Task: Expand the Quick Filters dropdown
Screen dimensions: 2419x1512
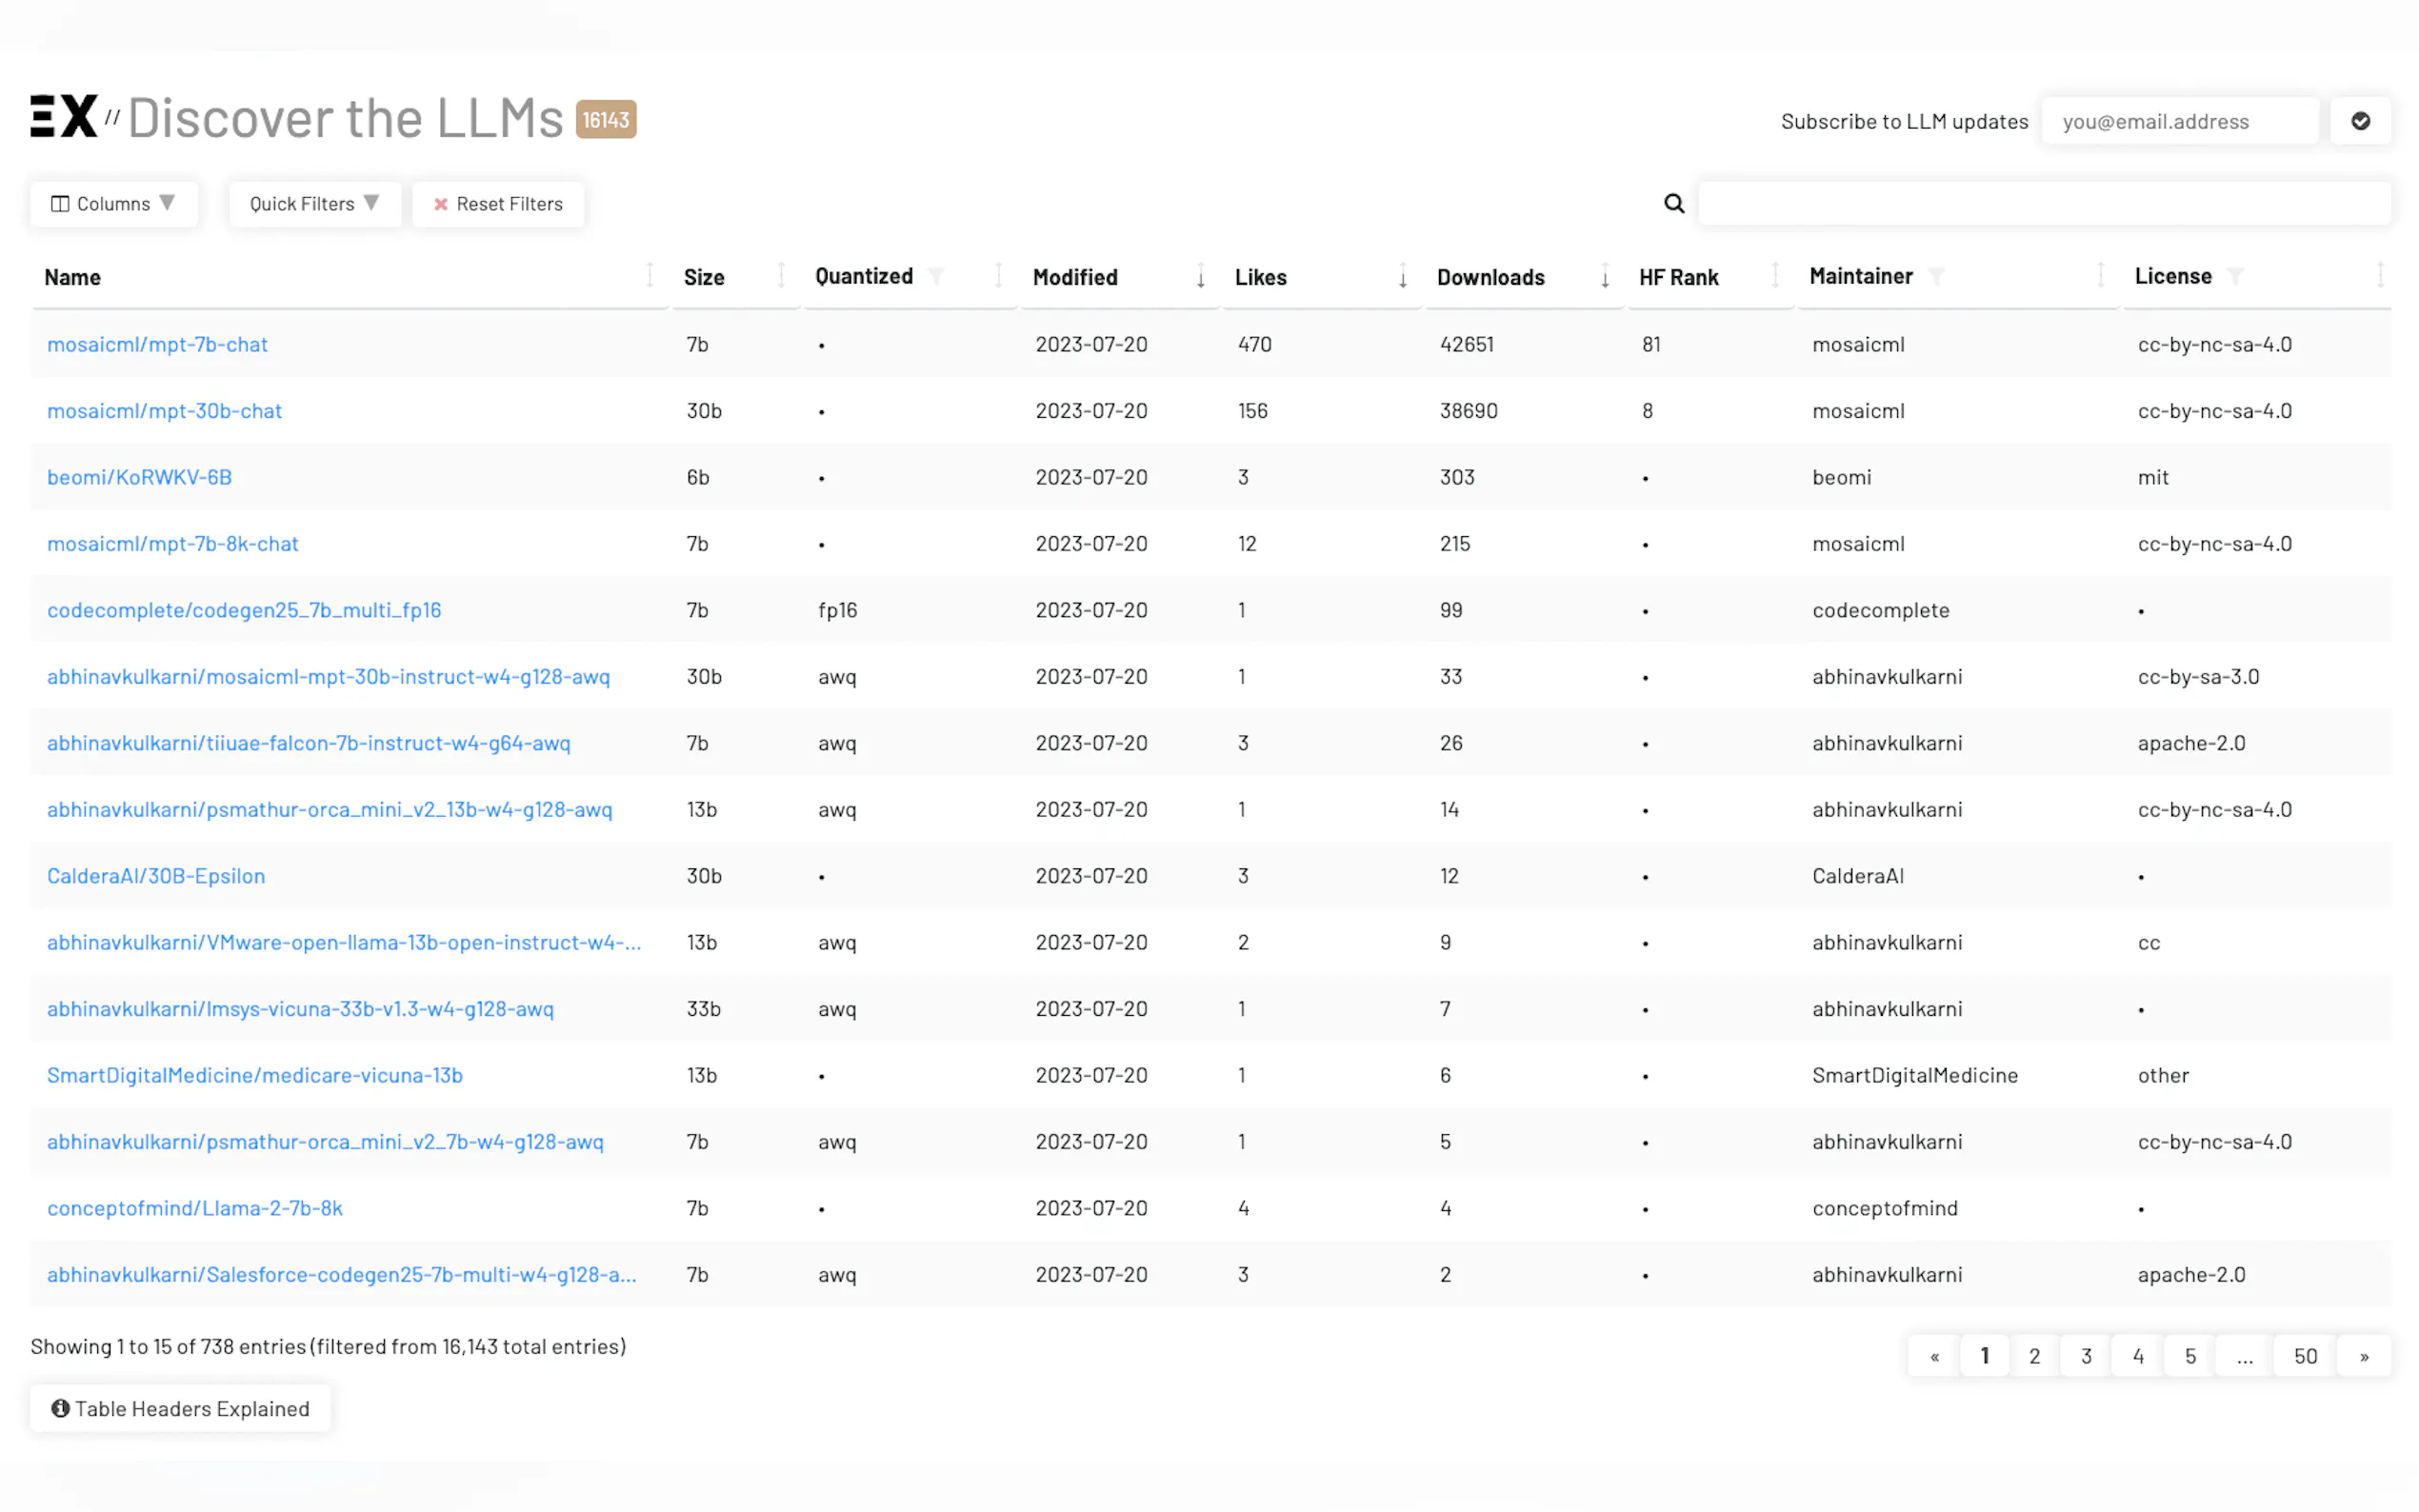Action: (x=314, y=204)
